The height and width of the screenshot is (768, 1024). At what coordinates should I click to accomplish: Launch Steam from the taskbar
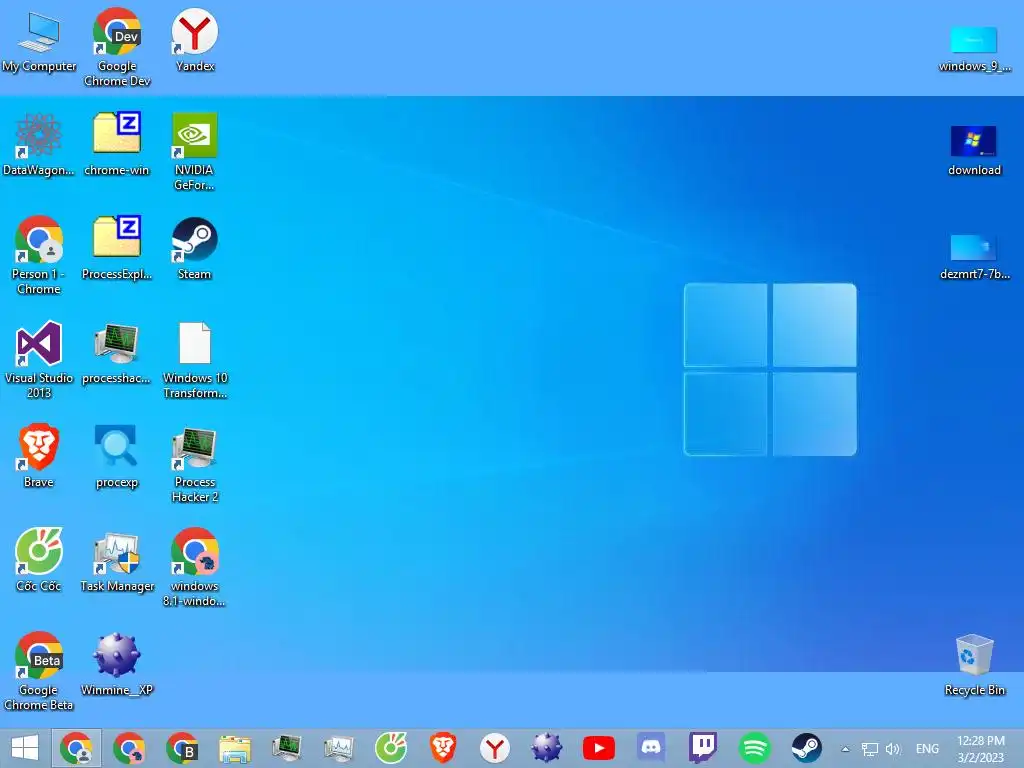pyautogui.click(x=807, y=748)
